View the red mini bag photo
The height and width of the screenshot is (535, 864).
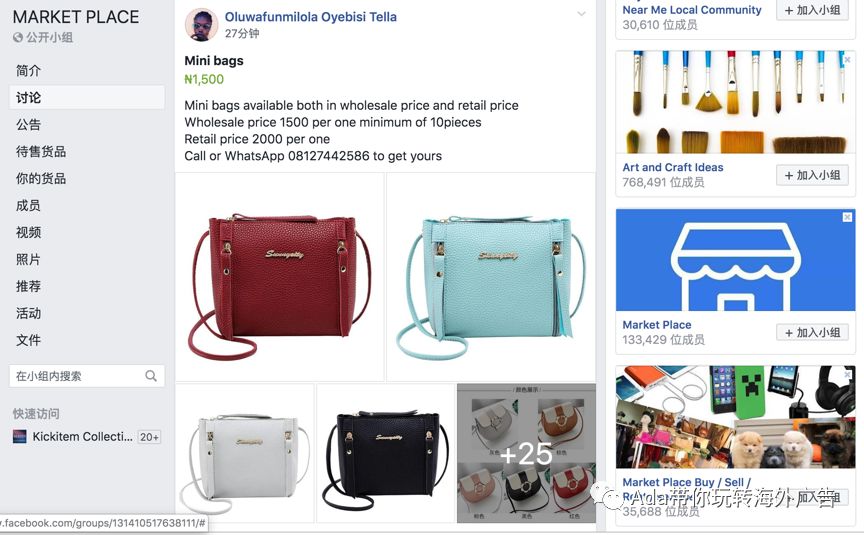click(x=280, y=277)
